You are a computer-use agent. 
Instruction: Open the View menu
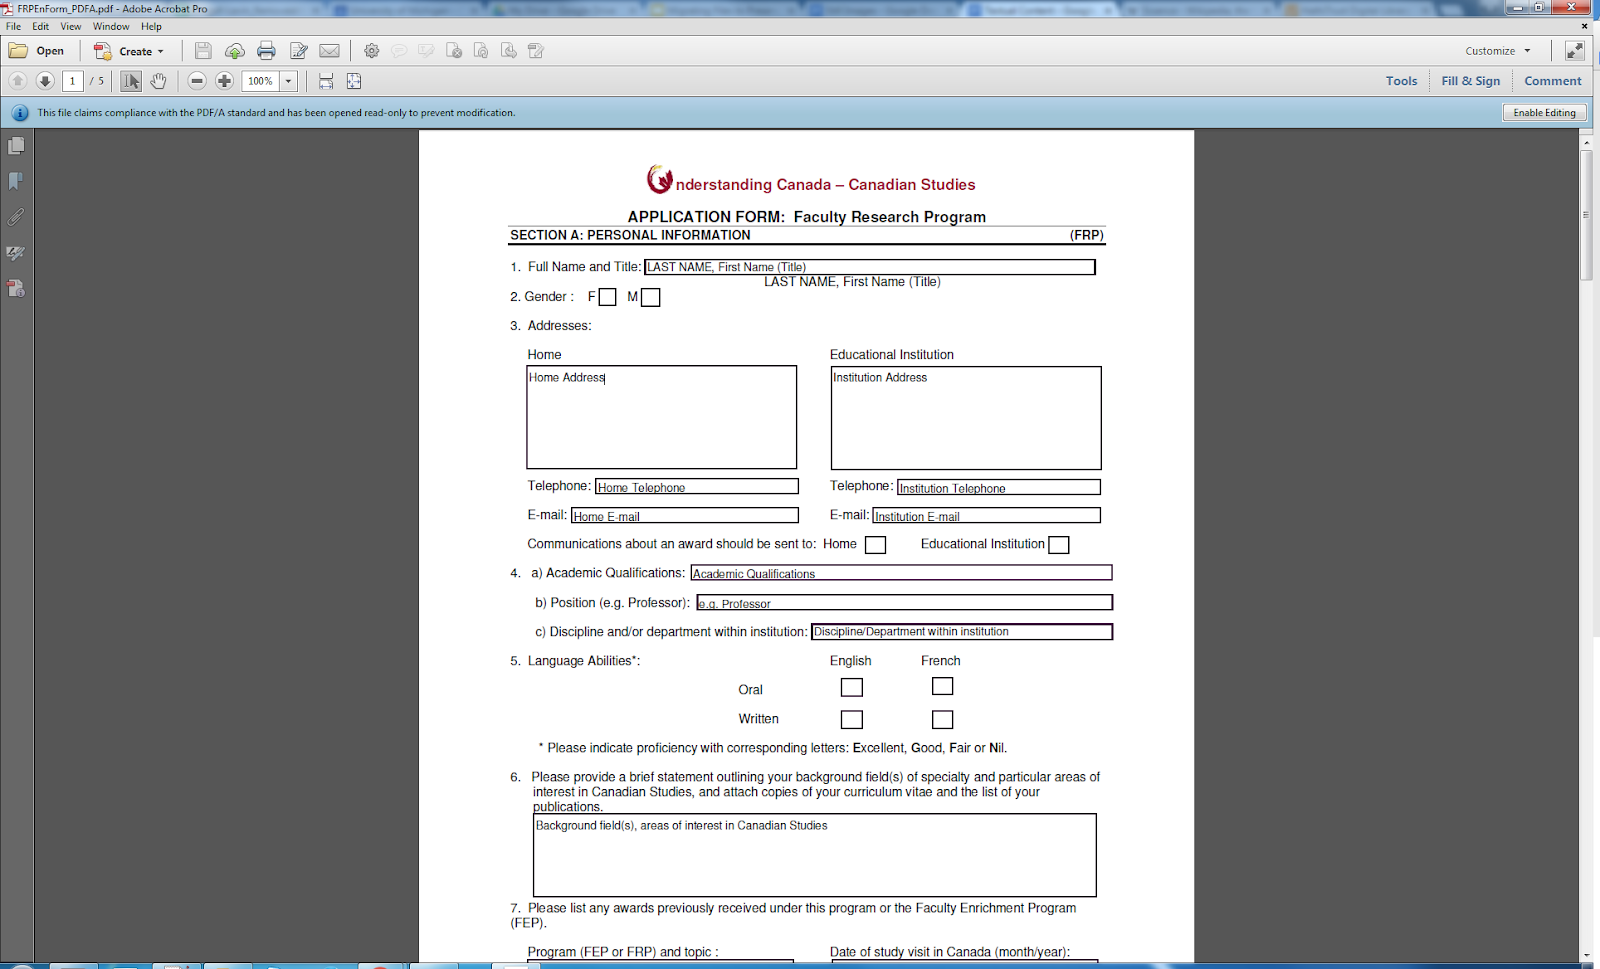(71, 27)
